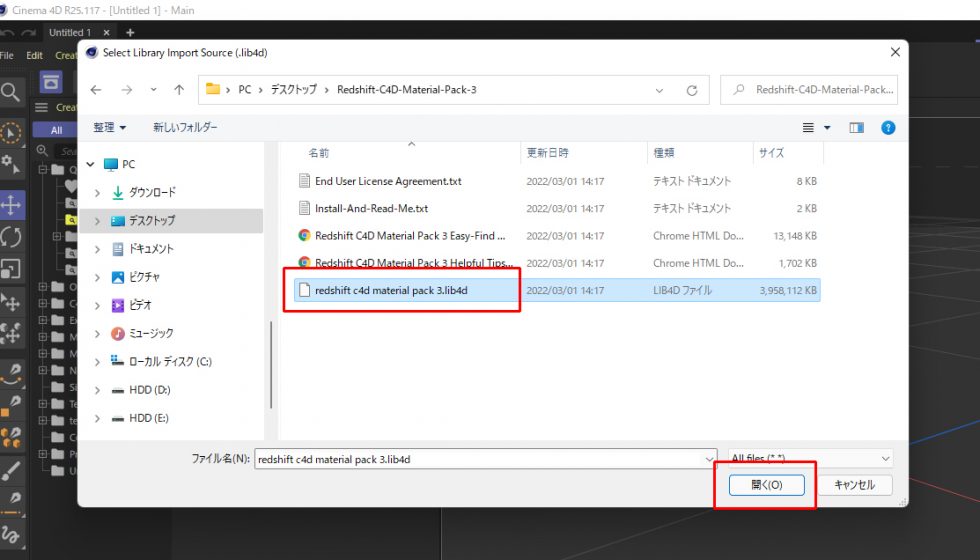Viewport: 980px width, 560px height.
Task: Open the 整理 organize menu
Action: [109, 127]
